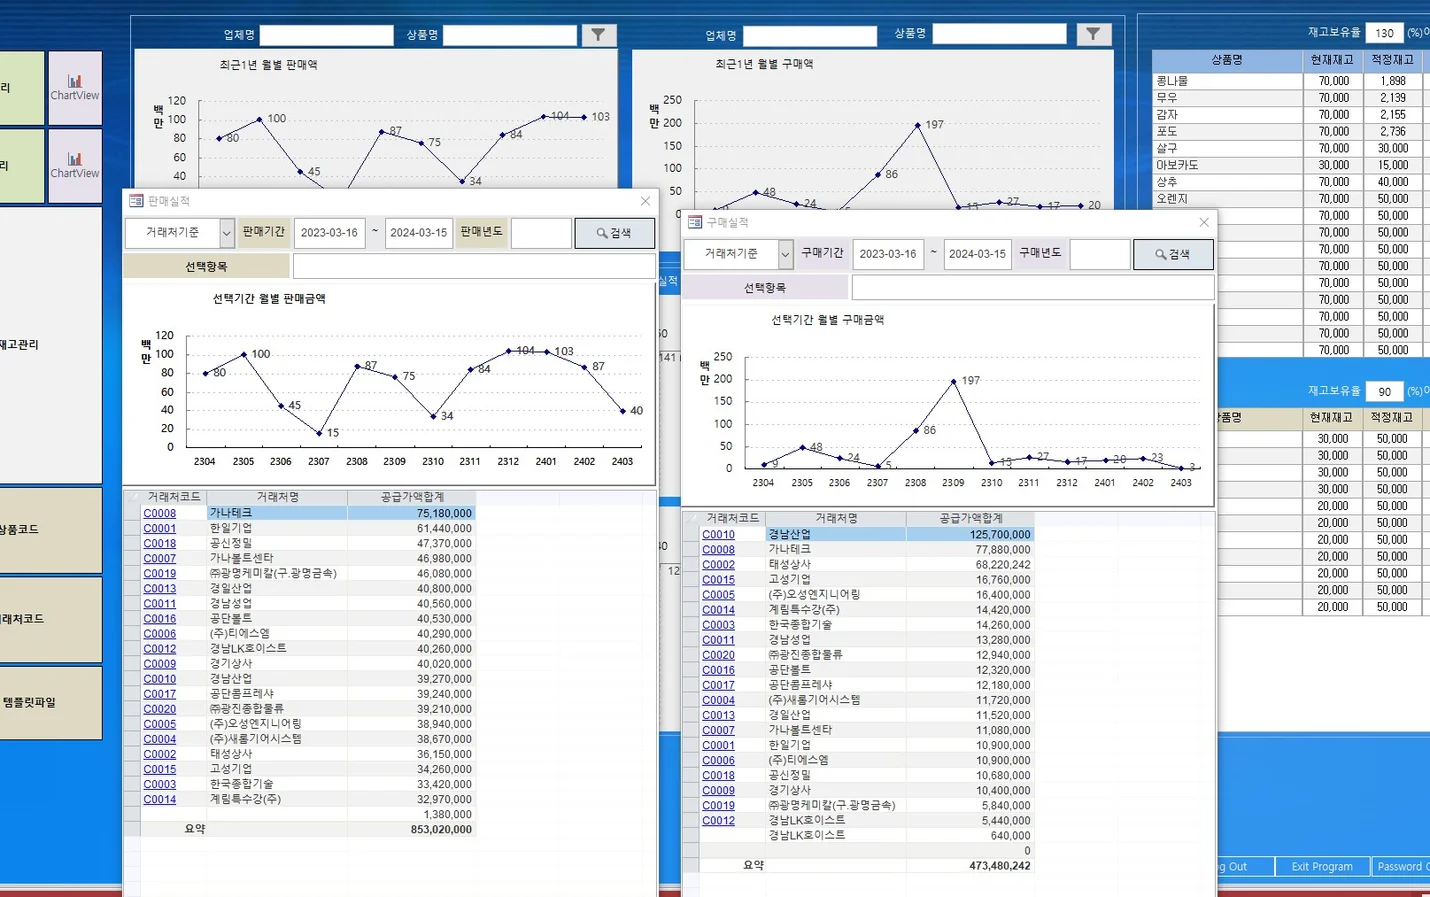Sort sales table by 거래처코드 header
This screenshot has width=1430, height=897.
(174, 497)
